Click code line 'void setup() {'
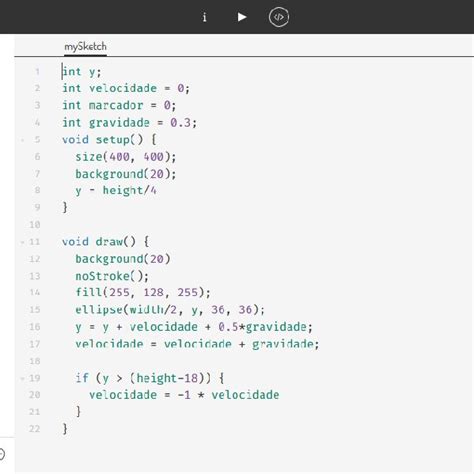474x474 pixels. pos(109,140)
